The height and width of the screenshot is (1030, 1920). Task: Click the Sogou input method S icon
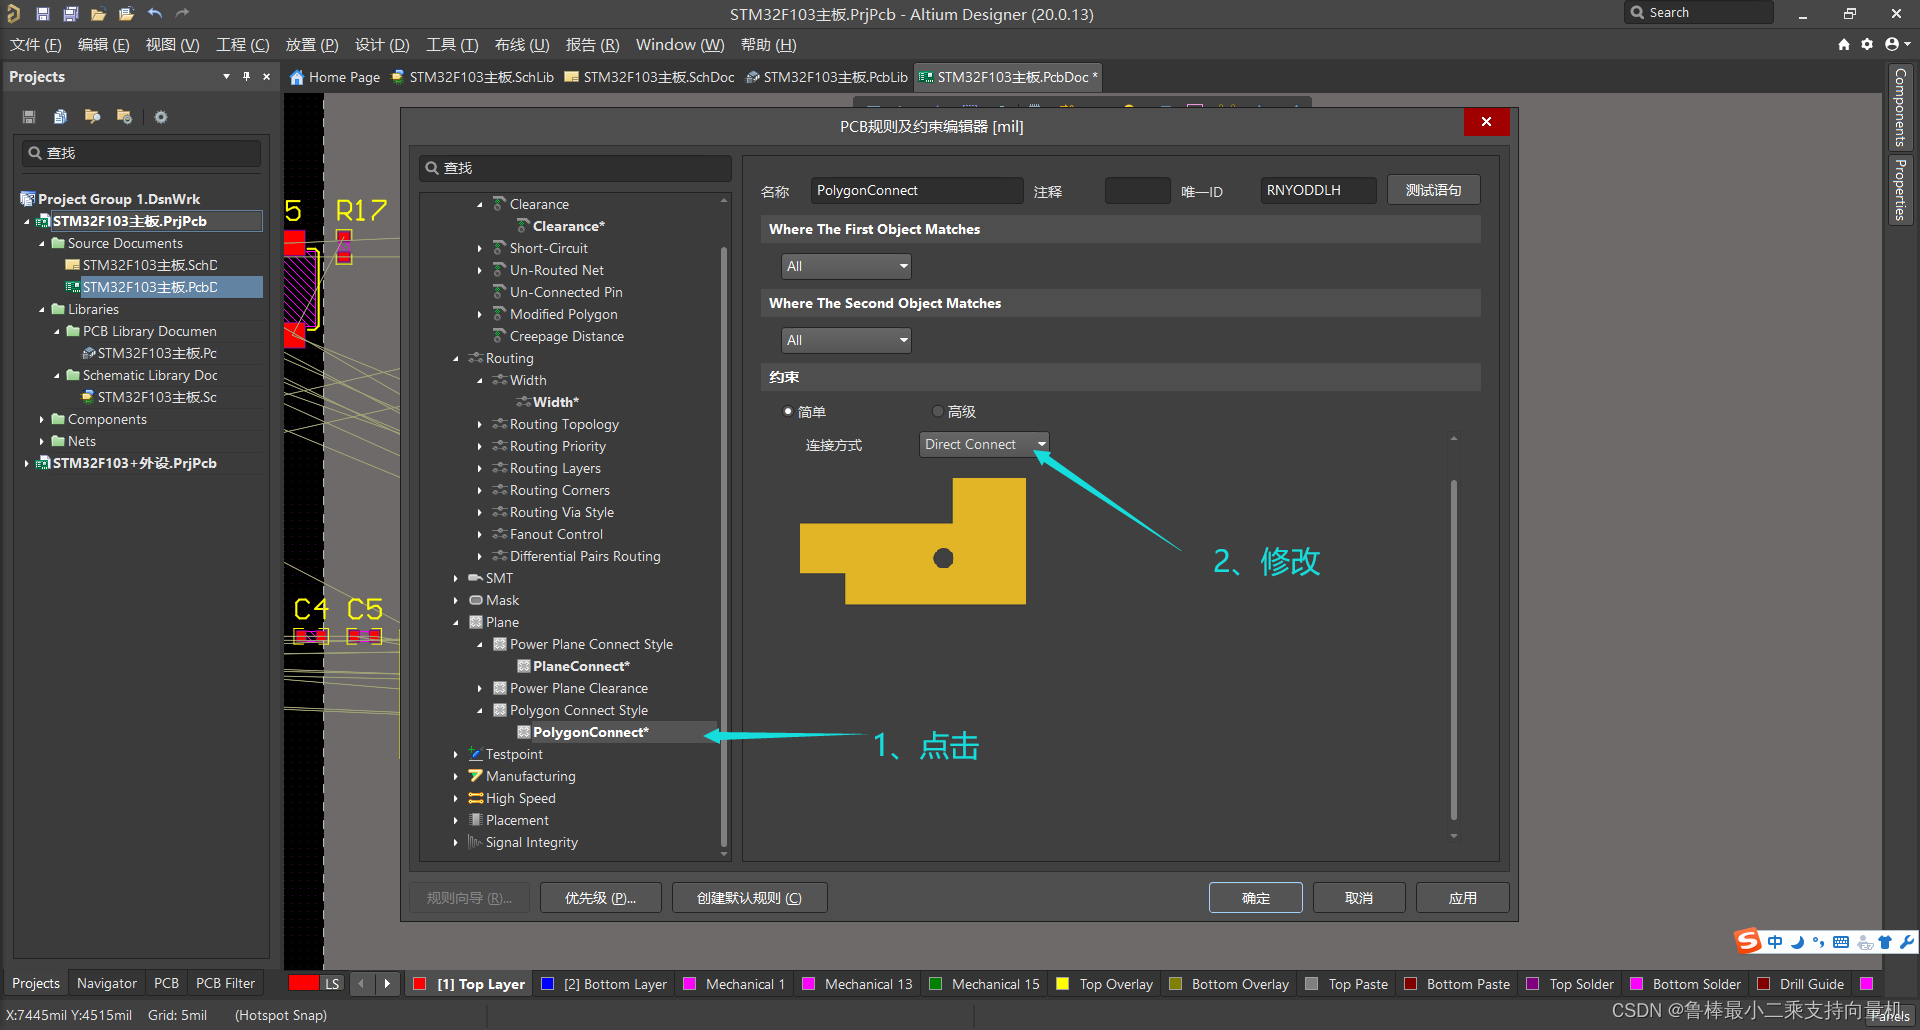(x=1748, y=941)
